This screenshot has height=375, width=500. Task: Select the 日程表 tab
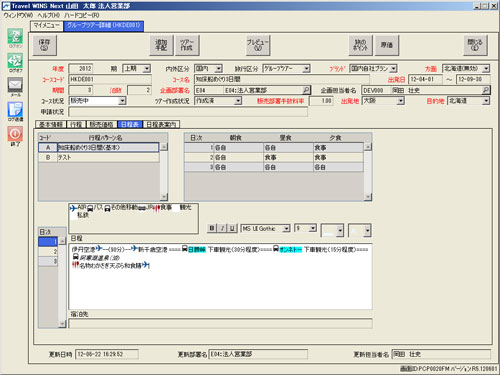tap(130, 124)
